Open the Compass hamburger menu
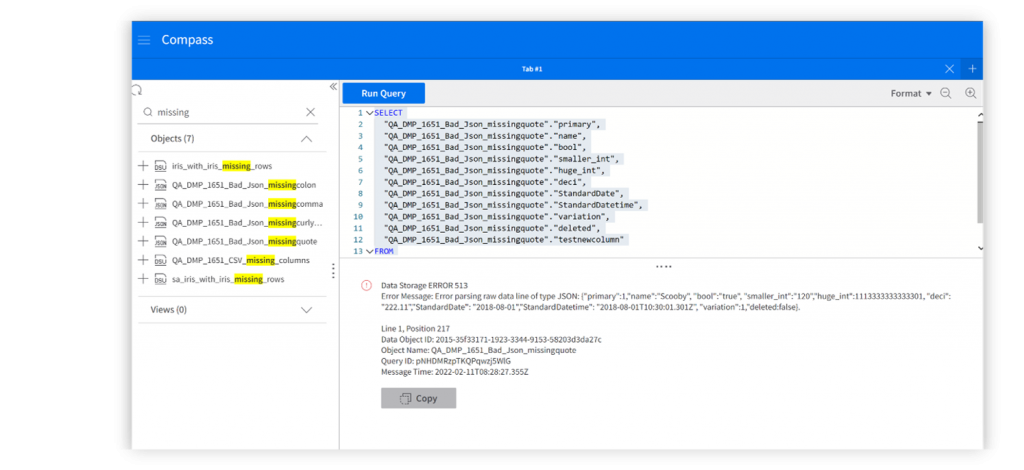Image resolution: width=1024 pixels, height=470 pixels. pyautogui.click(x=144, y=40)
